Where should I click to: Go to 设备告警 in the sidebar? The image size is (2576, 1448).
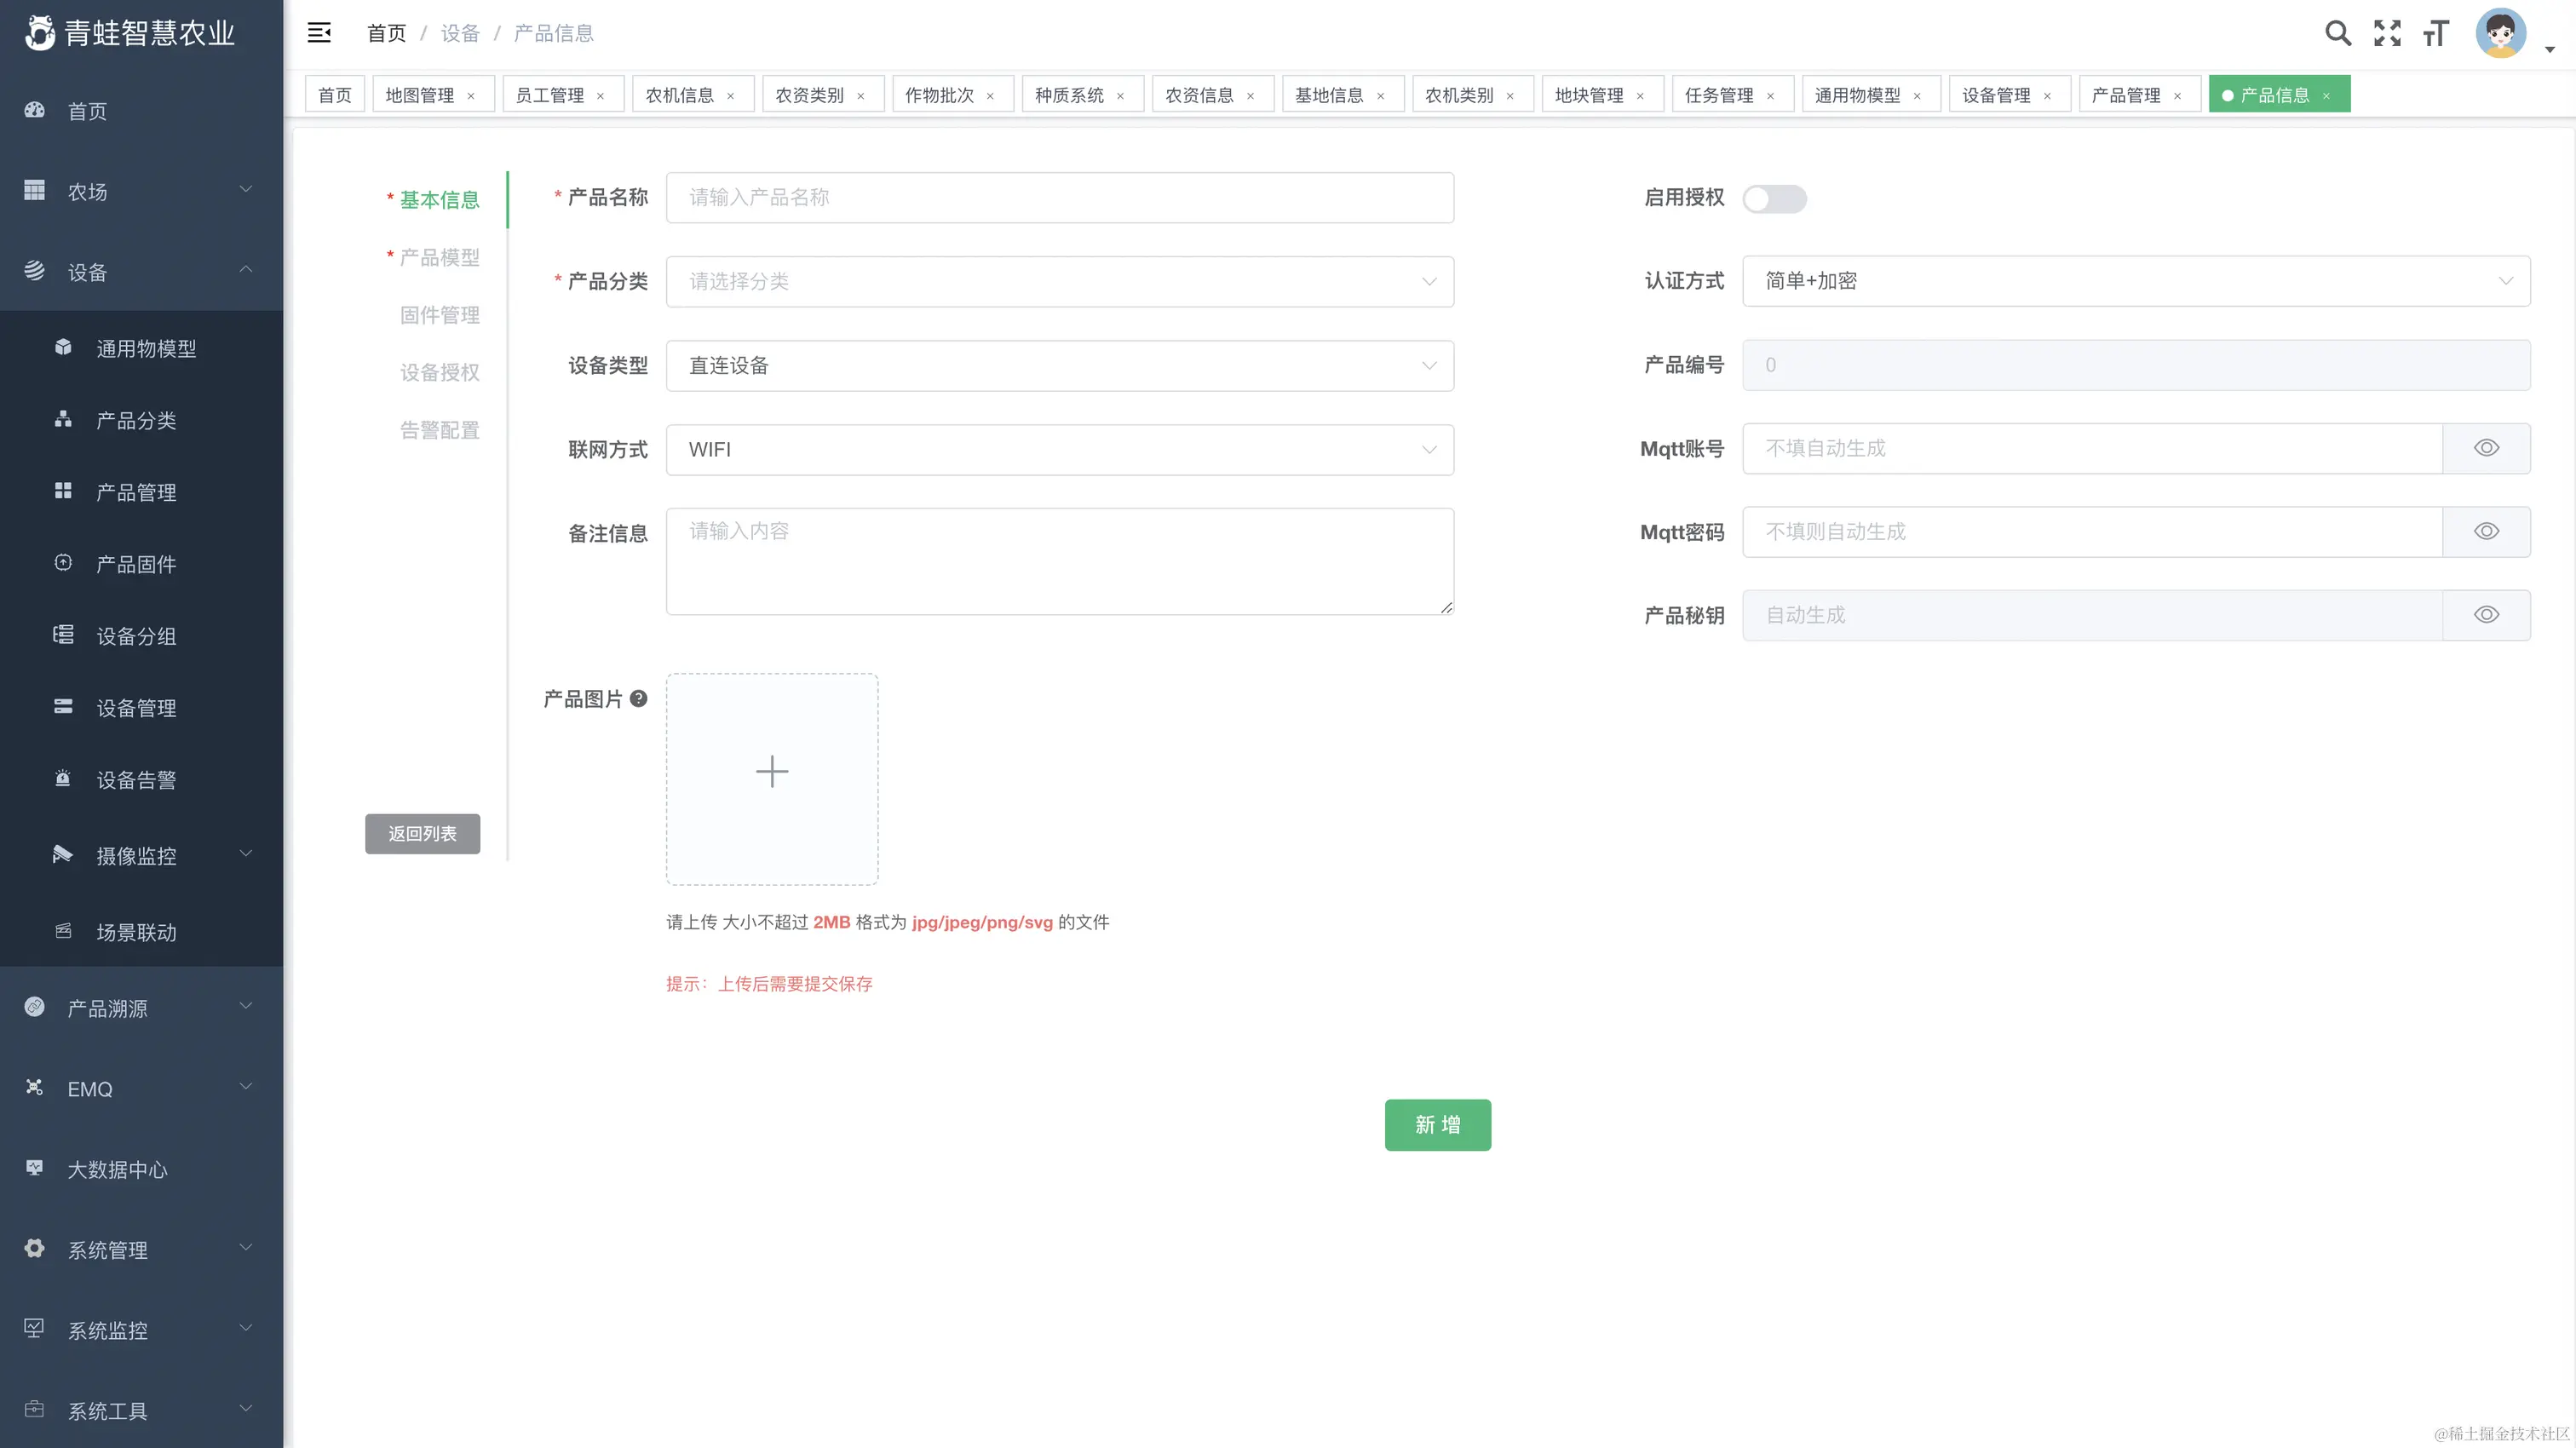pos(136,780)
